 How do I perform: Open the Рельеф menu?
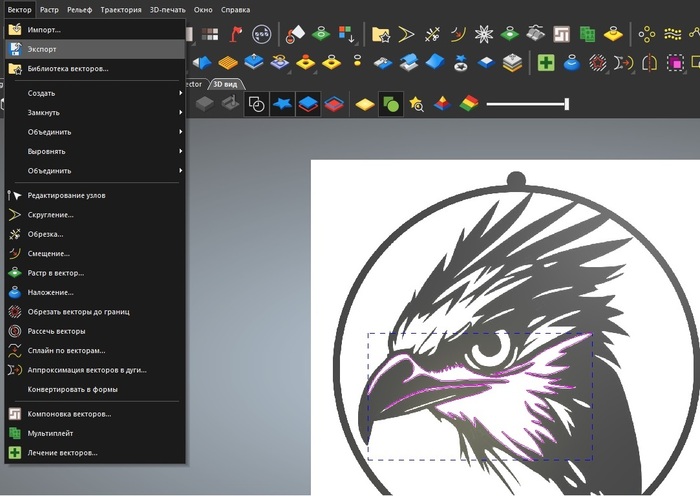tap(79, 9)
